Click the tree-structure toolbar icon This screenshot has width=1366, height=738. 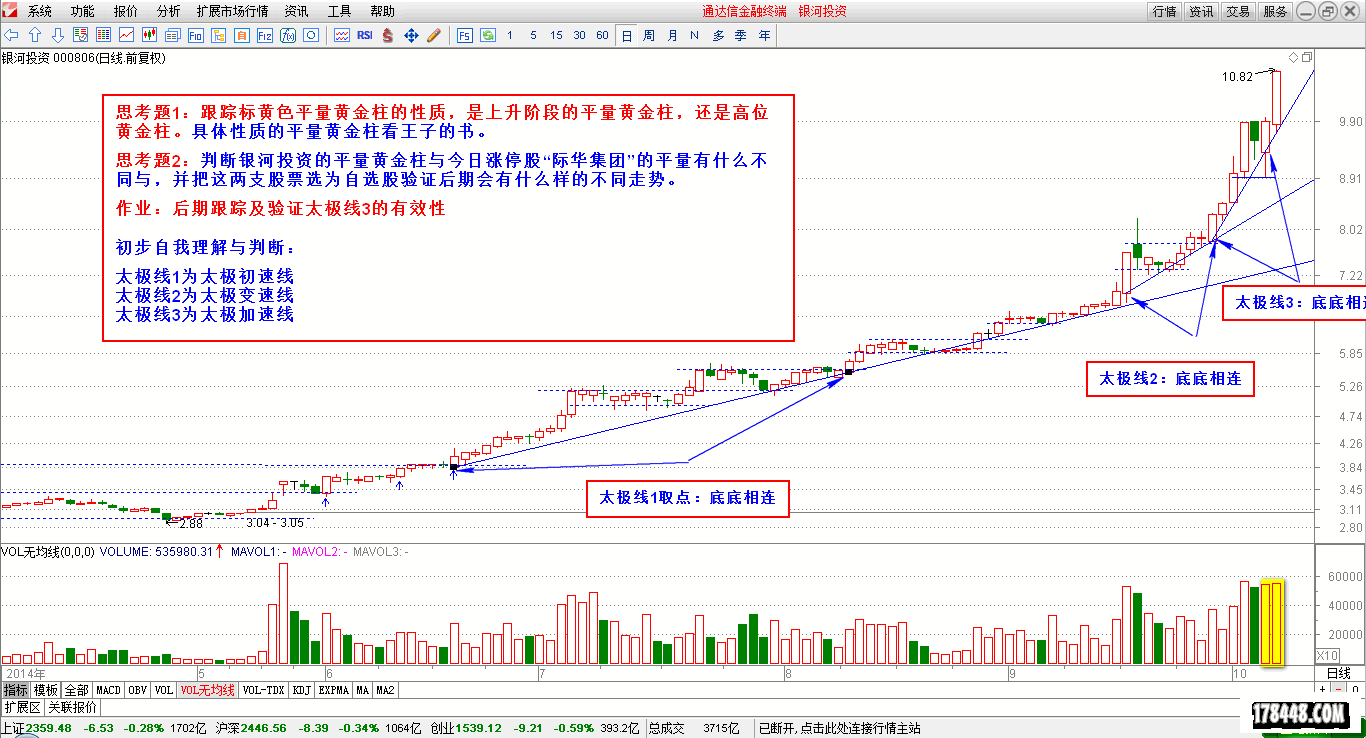click(x=218, y=35)
